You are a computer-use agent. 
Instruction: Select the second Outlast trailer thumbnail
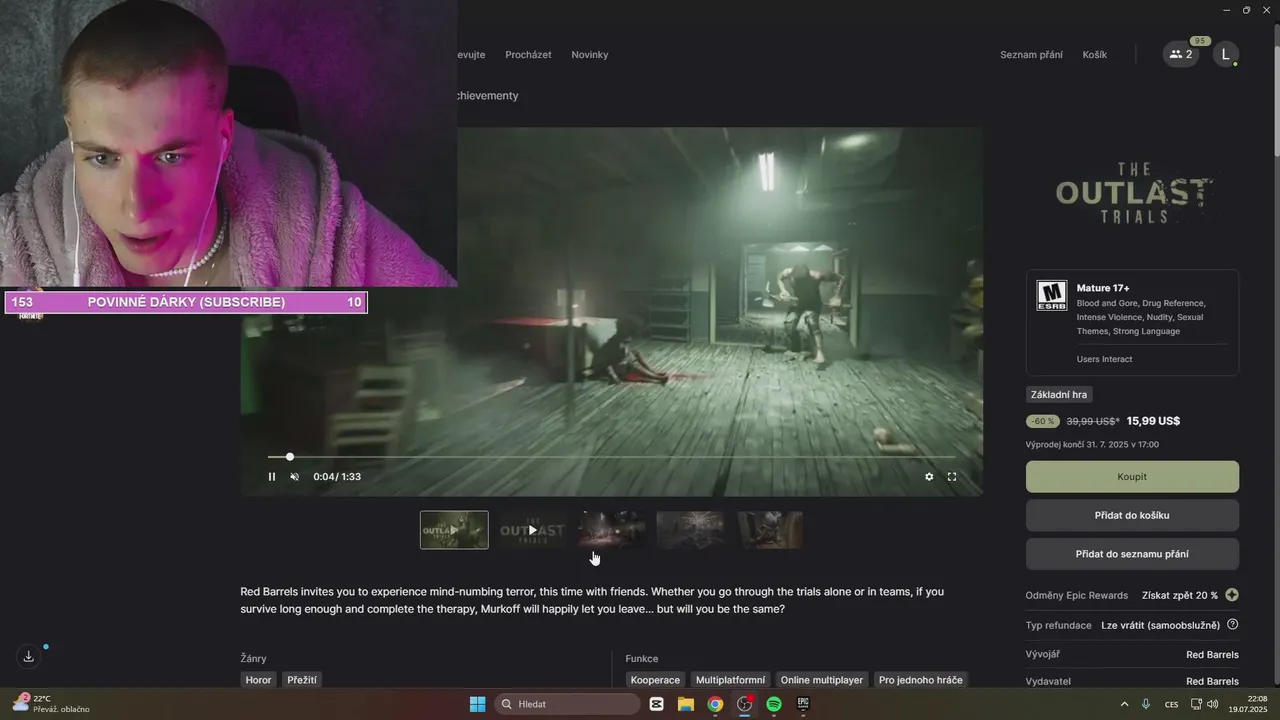pyautogui.click(x=533, y=530)
